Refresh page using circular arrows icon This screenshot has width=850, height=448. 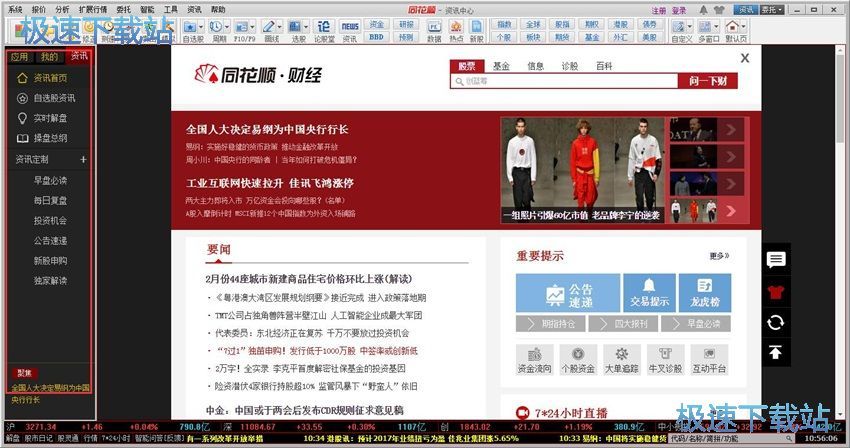point(776,323)
